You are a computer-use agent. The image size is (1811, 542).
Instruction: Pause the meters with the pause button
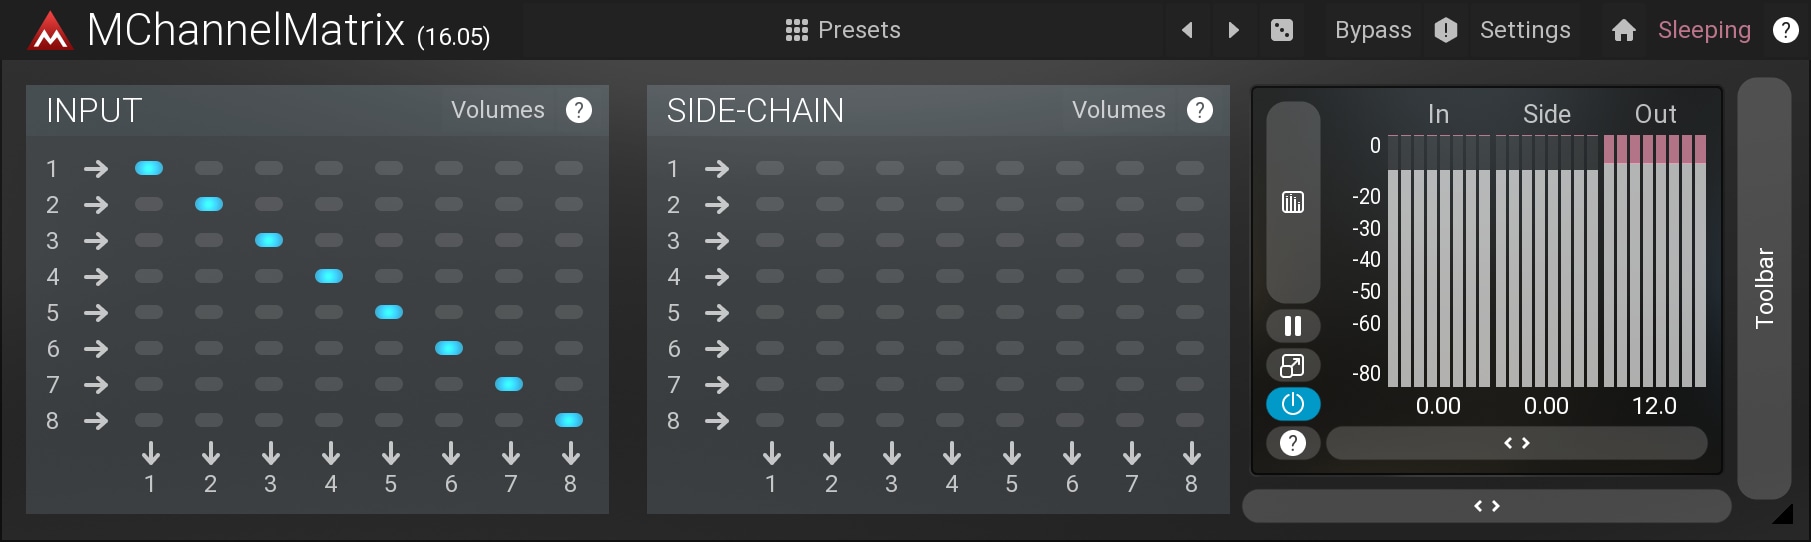click(1293, 326)
